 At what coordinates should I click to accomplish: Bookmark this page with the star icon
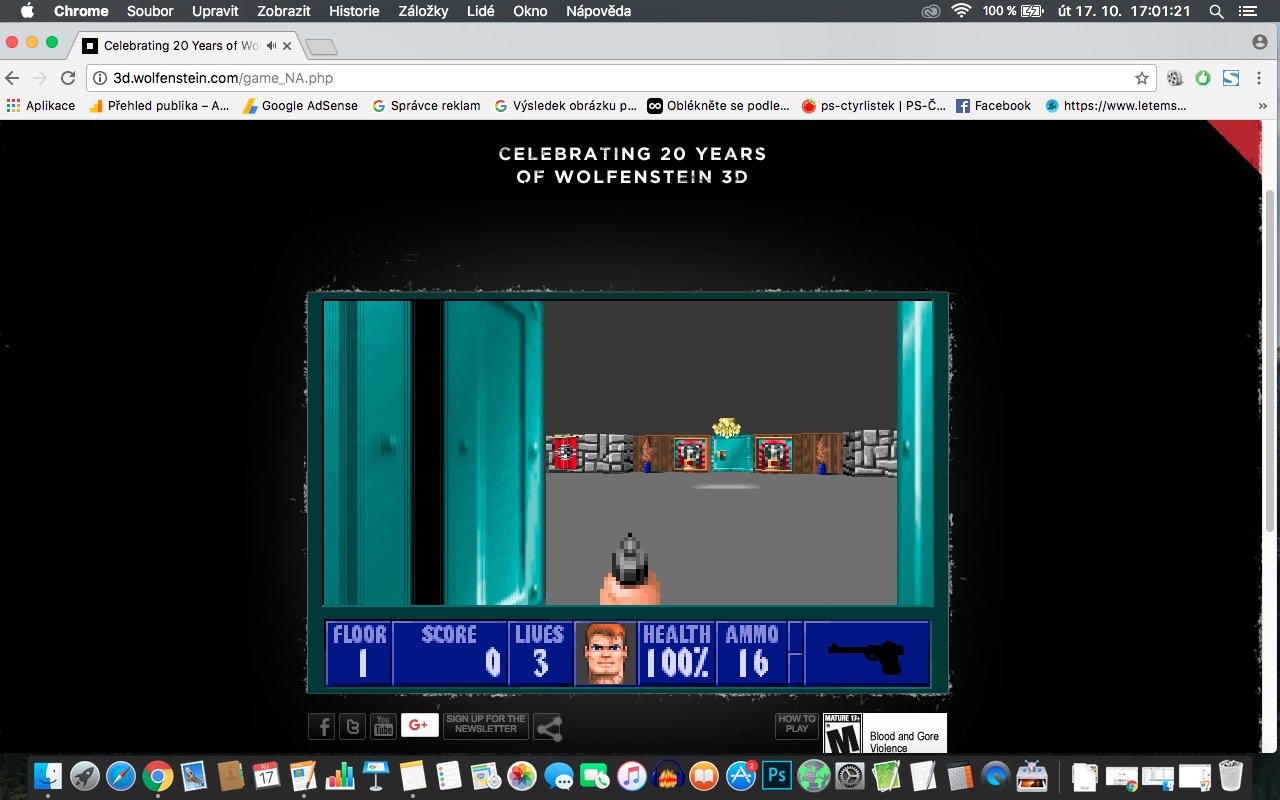click(1141, 78)
